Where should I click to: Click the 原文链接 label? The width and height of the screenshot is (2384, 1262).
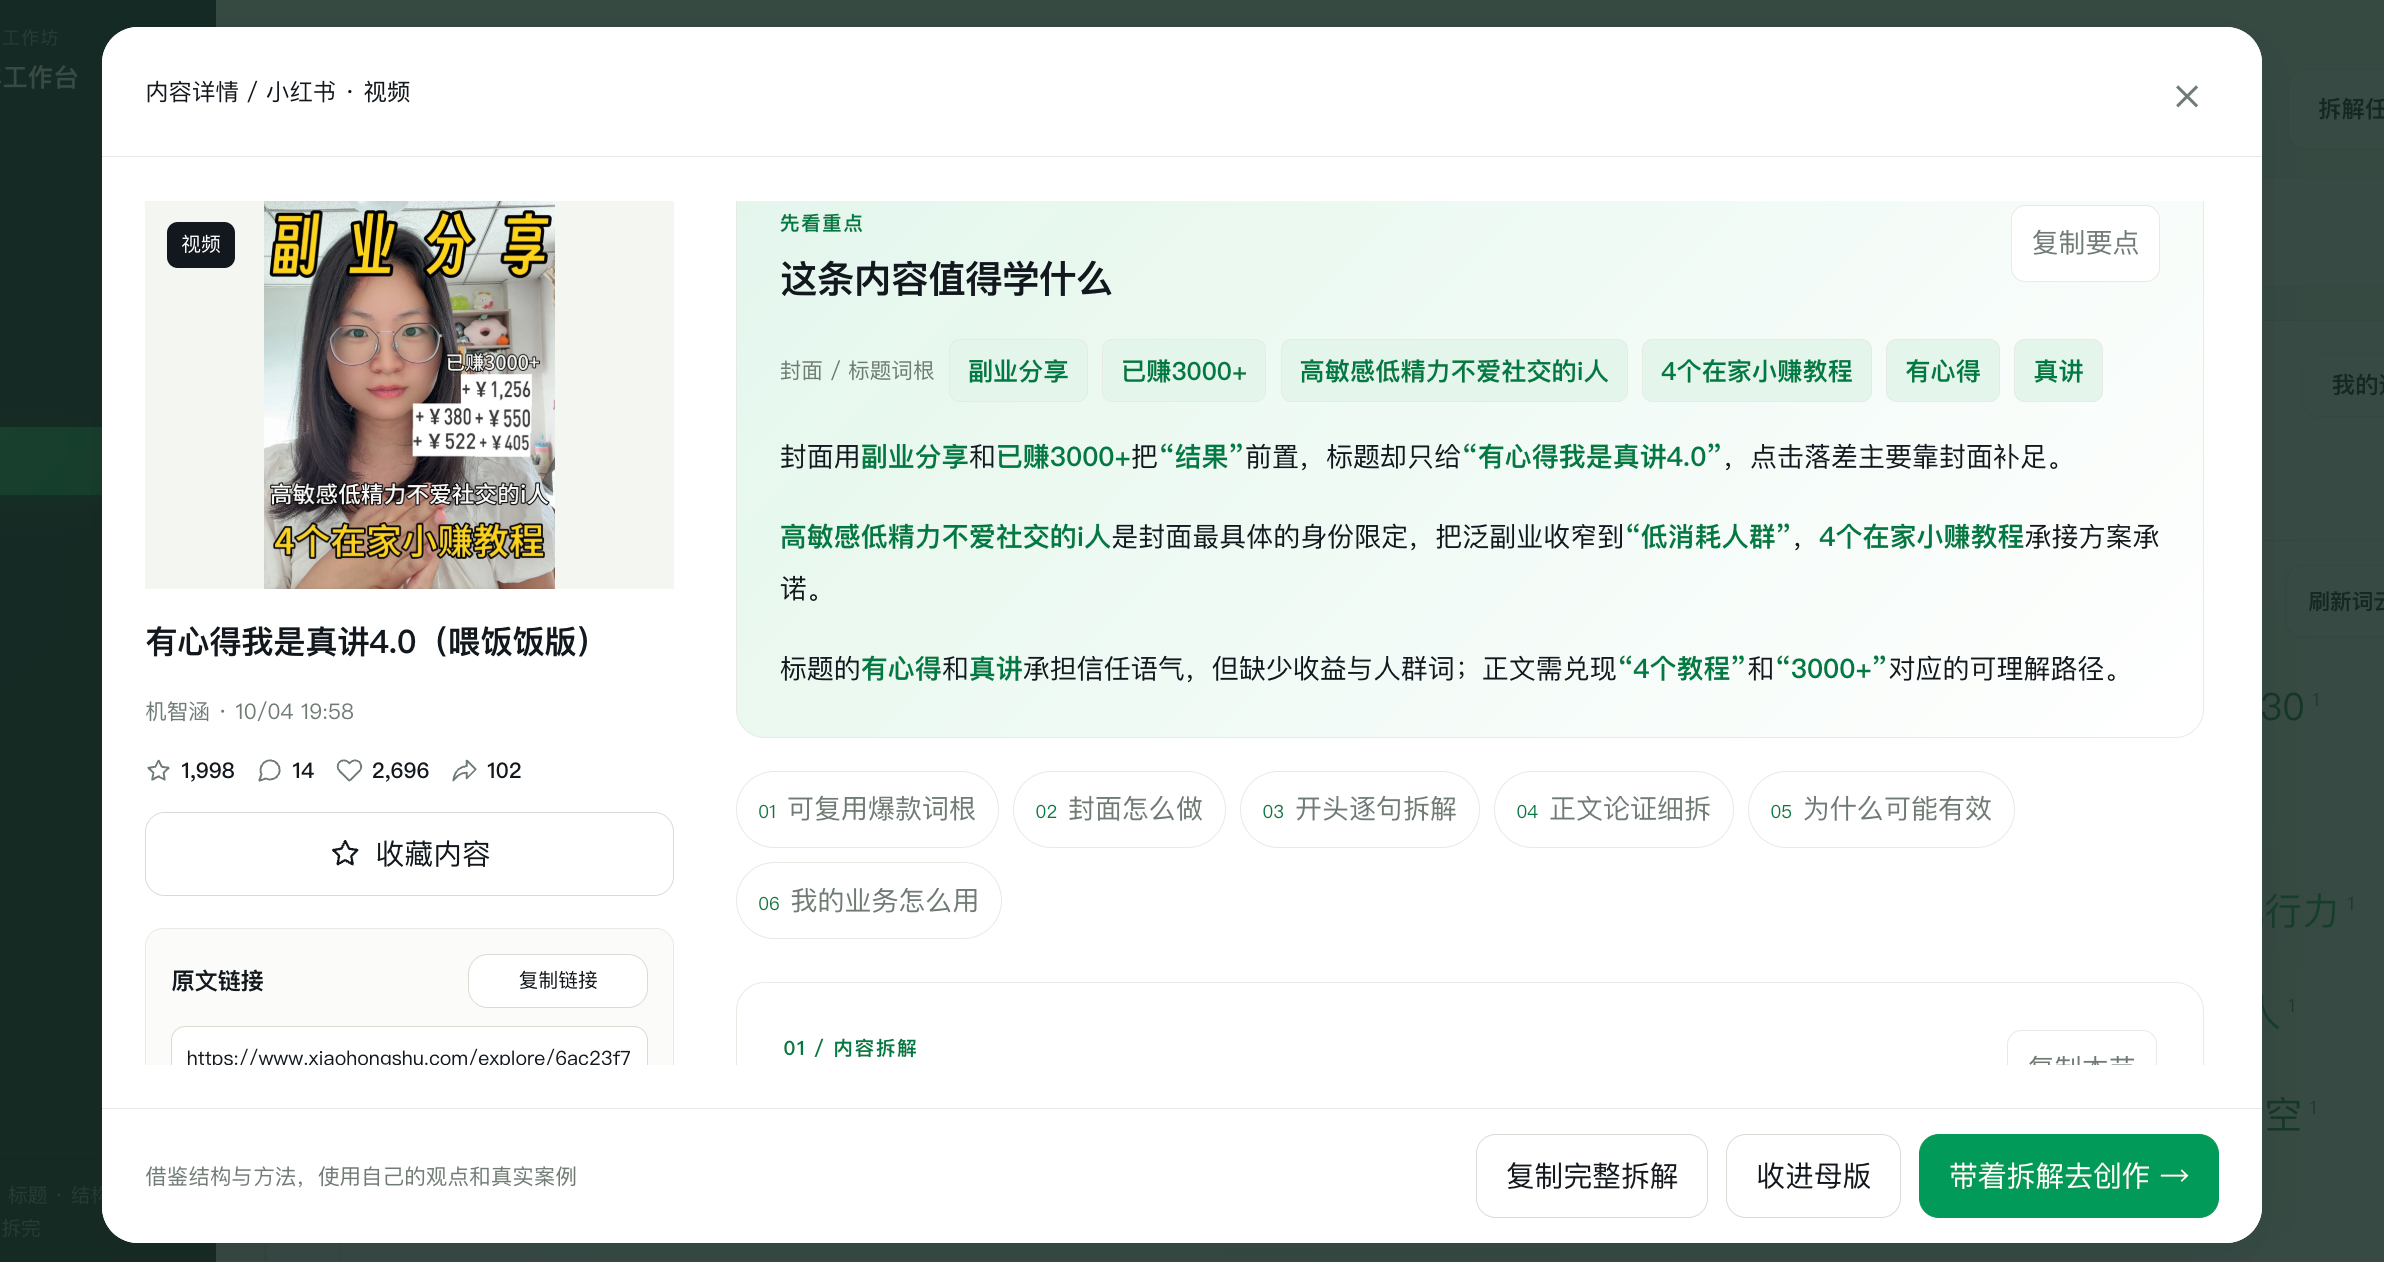coord(217,981)
